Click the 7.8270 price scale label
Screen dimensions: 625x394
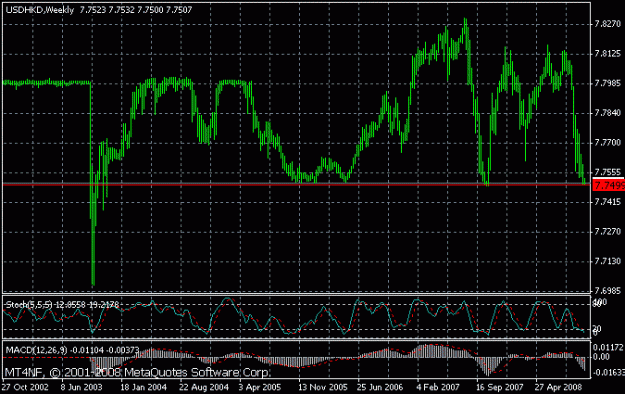coord(608,24)
